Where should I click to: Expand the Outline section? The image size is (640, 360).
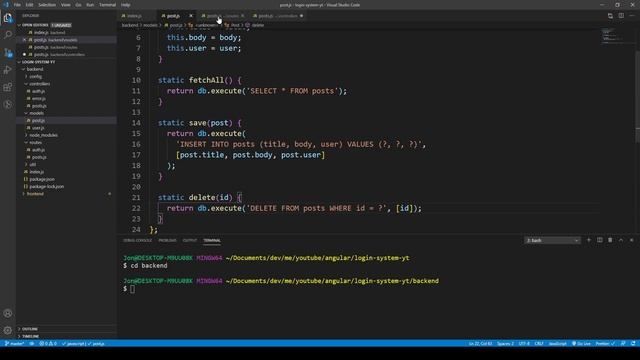click(66, 329)
